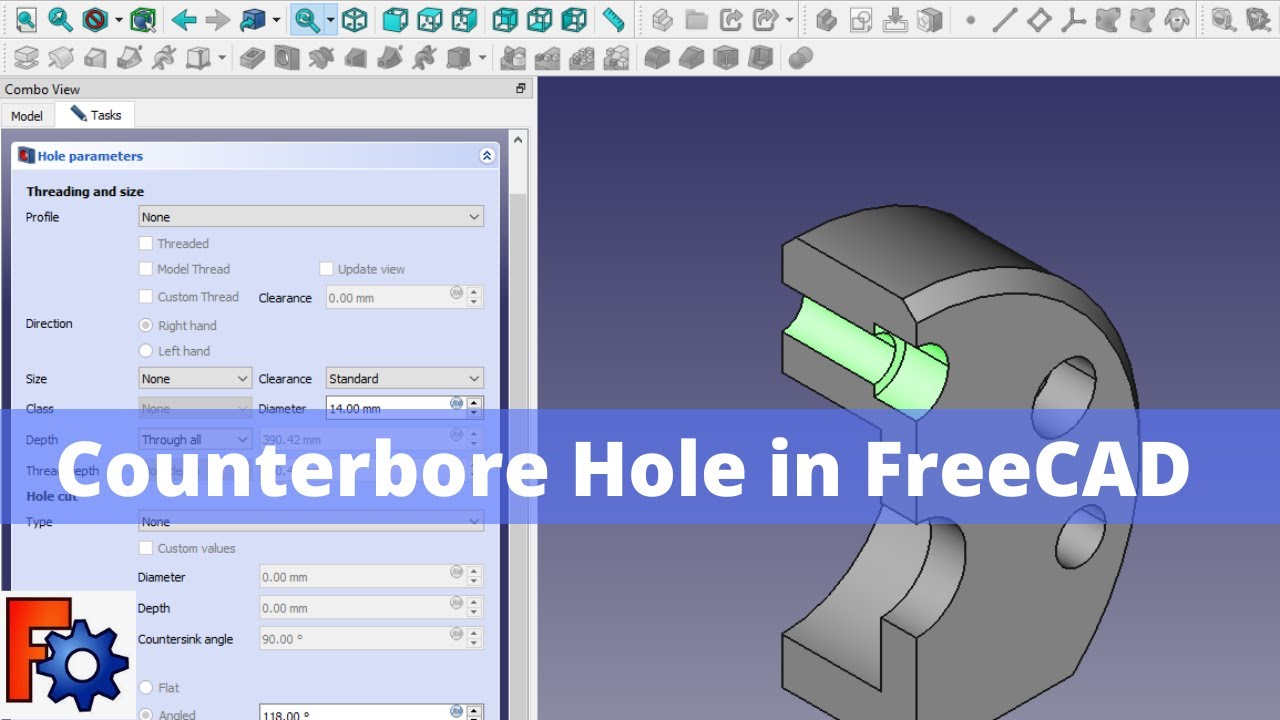This screenshot has width=1280, height=720.
Task: Undock the Combo View panel
Action: (521, 89)
